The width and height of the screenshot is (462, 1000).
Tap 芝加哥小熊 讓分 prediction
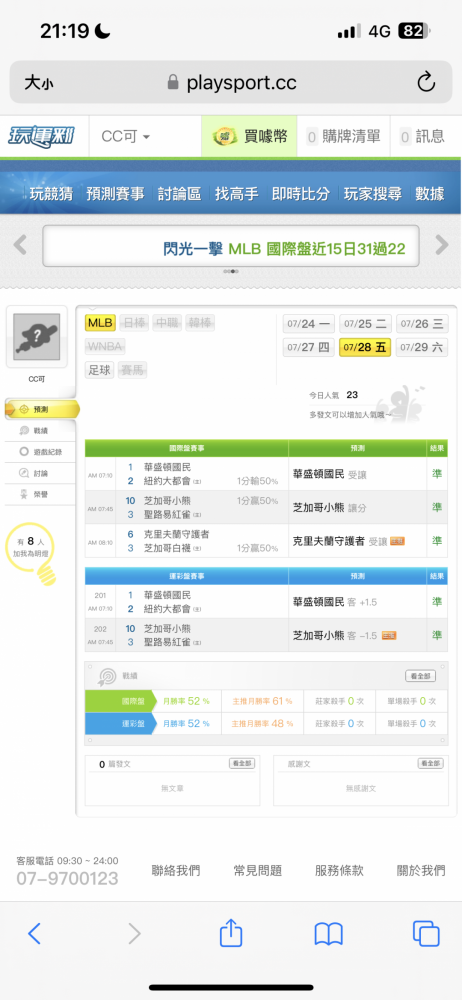[x=329, y=508]
